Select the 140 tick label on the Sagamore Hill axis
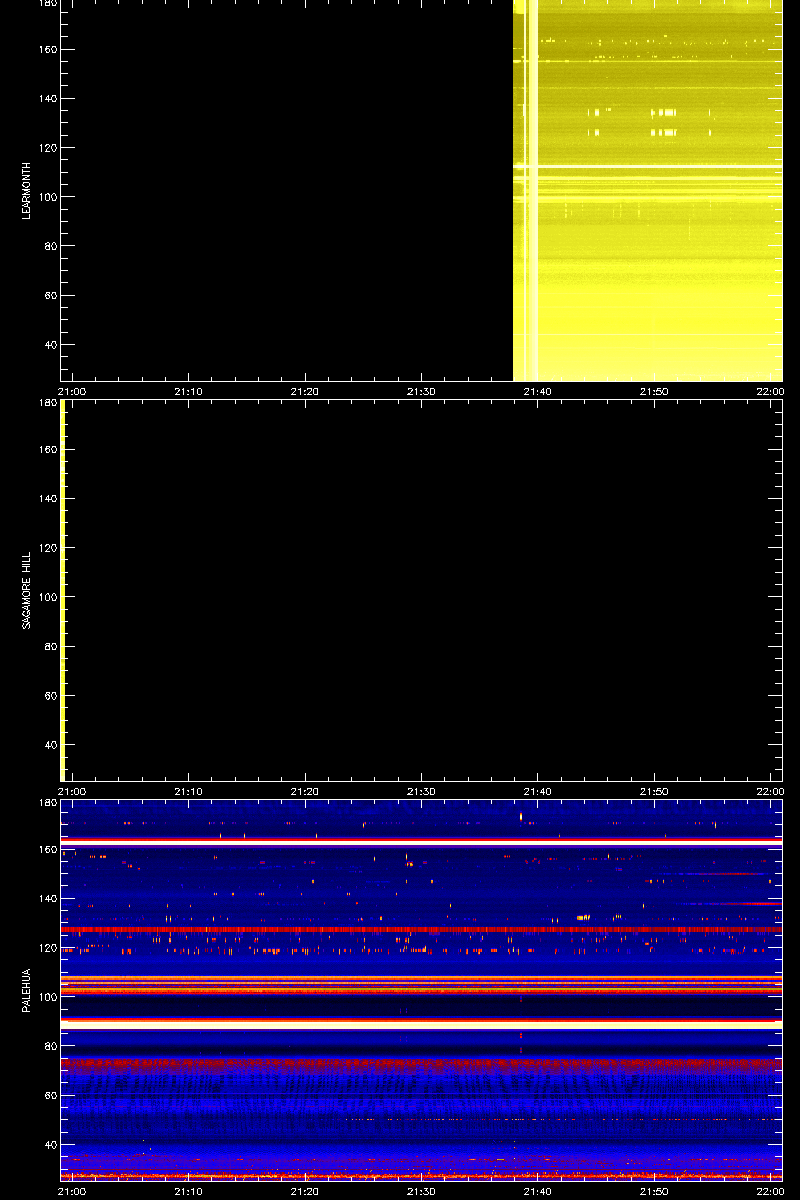Viewport: 800px width, 1200px height. pyautogui.click(x=46, y=499)
